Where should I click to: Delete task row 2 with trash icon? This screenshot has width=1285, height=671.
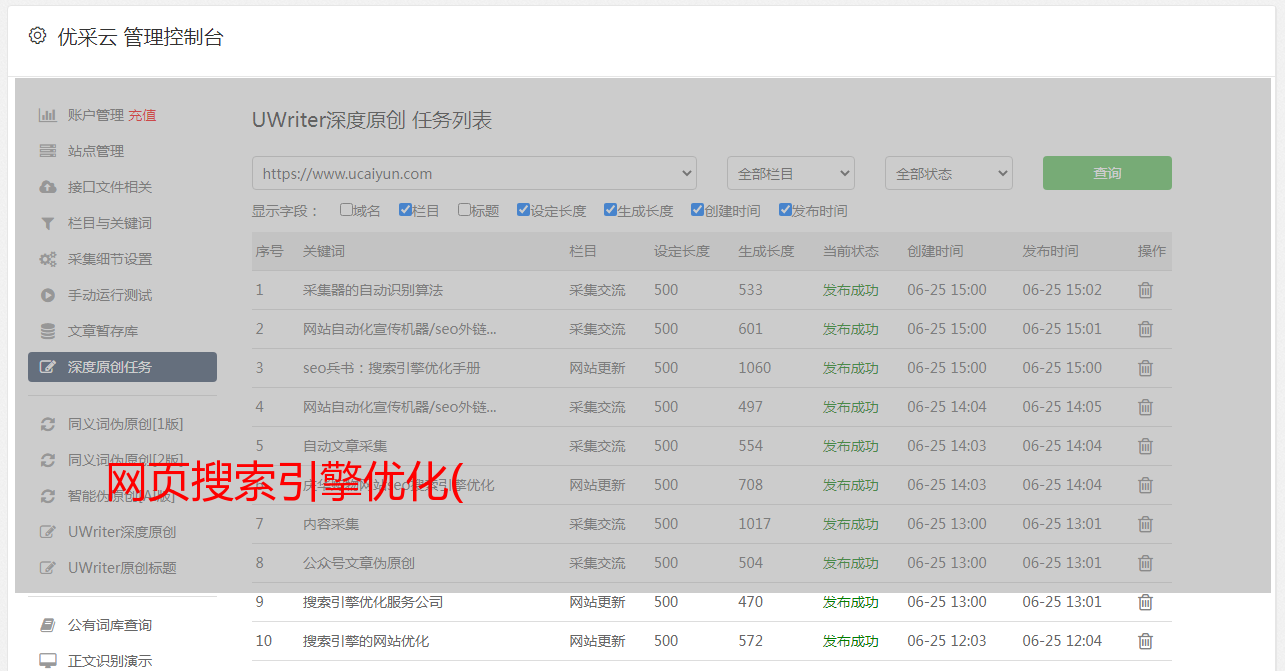pos(1146,329)
